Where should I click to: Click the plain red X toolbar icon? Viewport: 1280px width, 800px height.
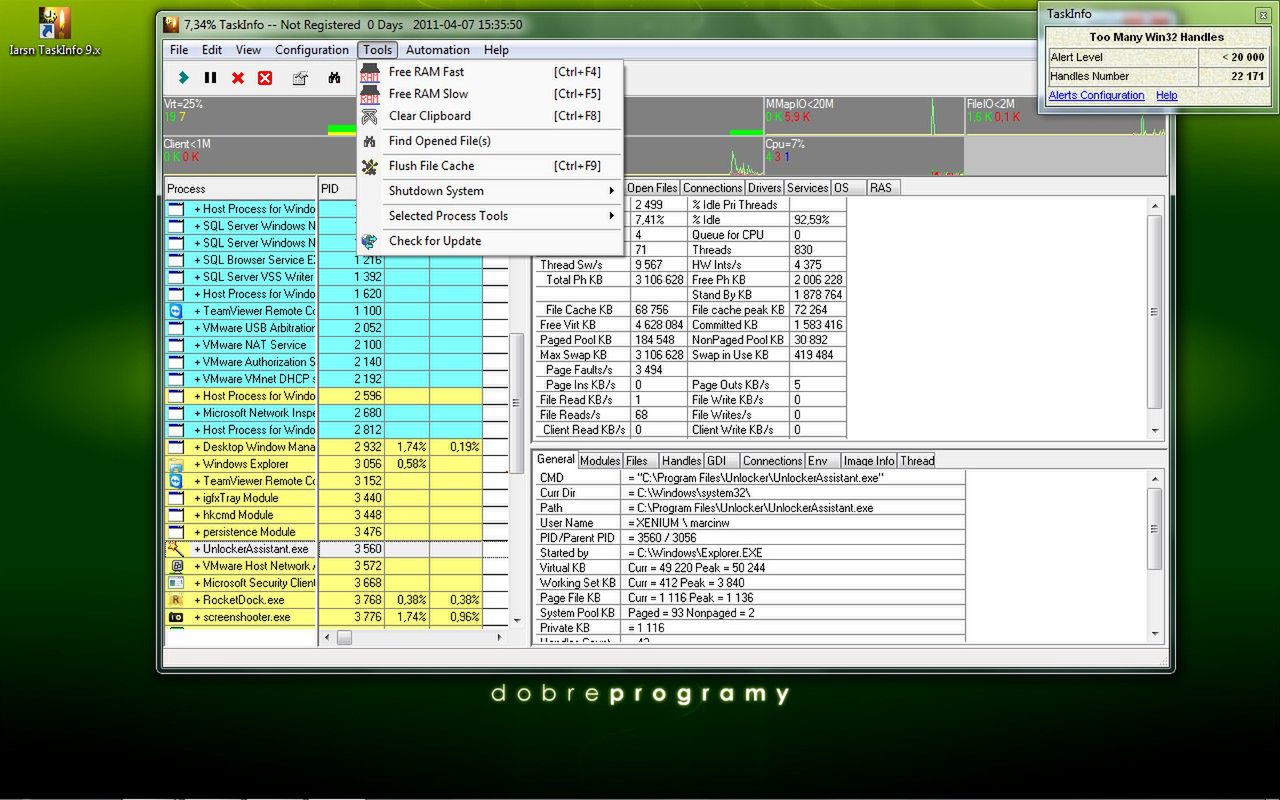click(238, 77)
